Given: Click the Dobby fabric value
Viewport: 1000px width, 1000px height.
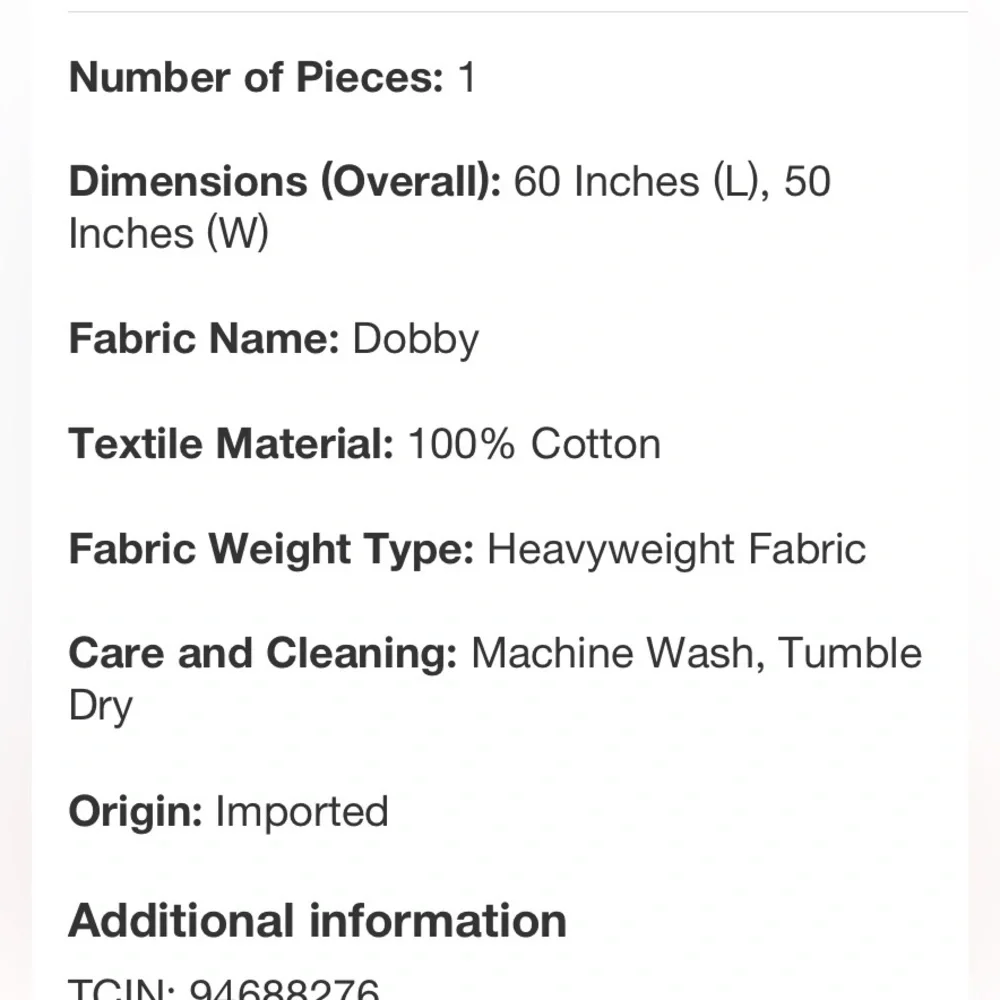Looking at the screenshot, I should [x=415, y=339].
